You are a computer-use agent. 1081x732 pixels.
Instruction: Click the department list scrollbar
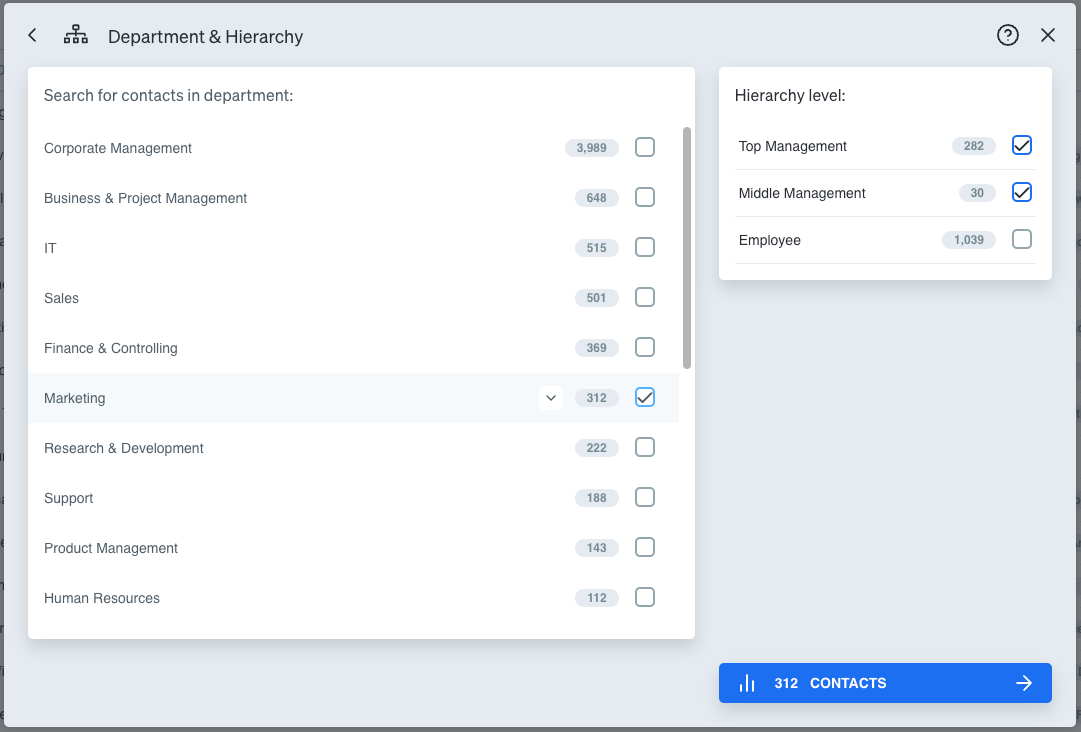click(687, 248)
